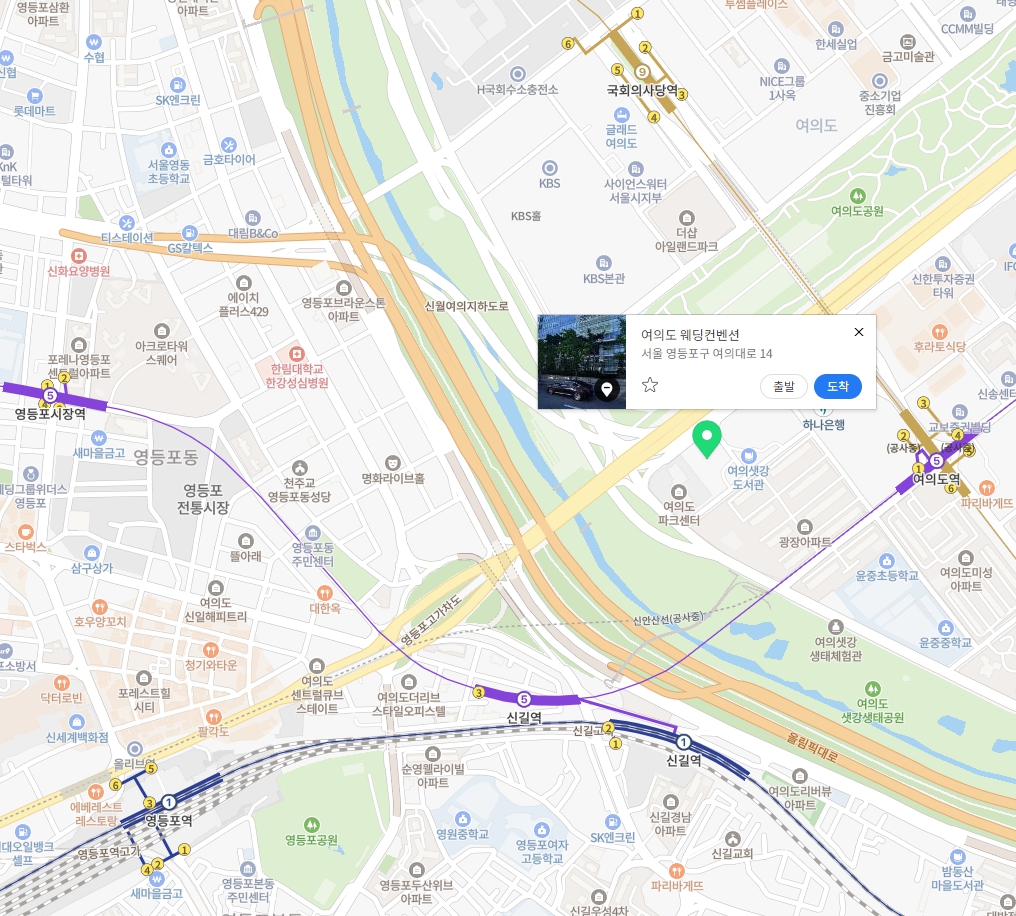Click the 영등포시장역 line 5 station marker
The width and height of the screenshot is (1016, 916).
[x=50, y=395]
